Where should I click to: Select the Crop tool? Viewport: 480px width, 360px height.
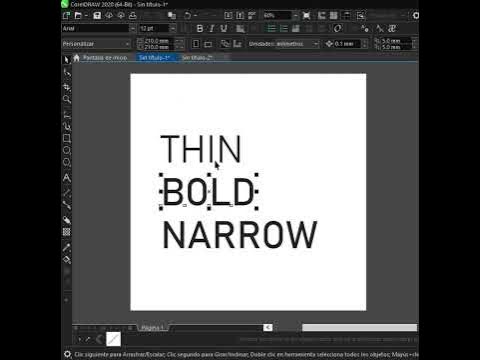tap(67, 87)
